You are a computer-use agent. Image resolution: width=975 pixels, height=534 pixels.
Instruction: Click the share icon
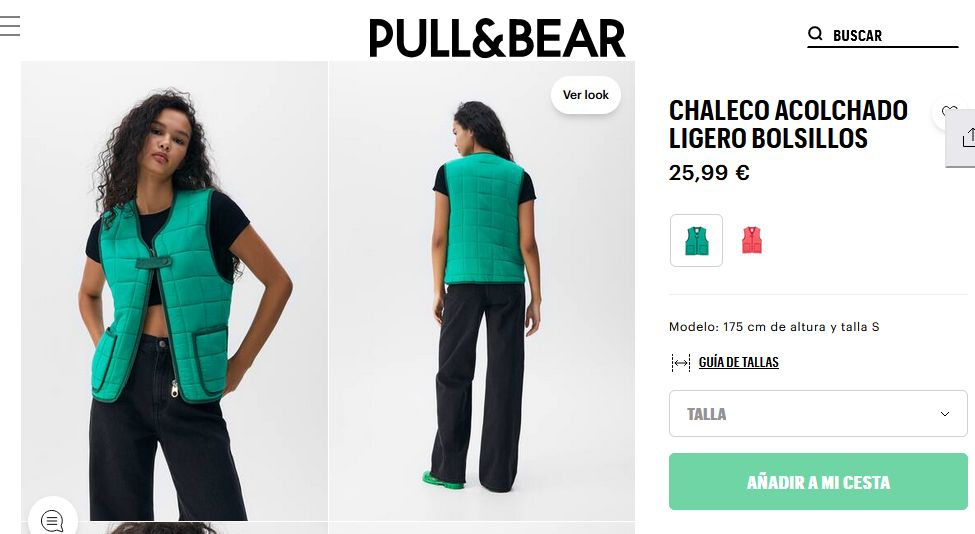(x=967, y=137)
